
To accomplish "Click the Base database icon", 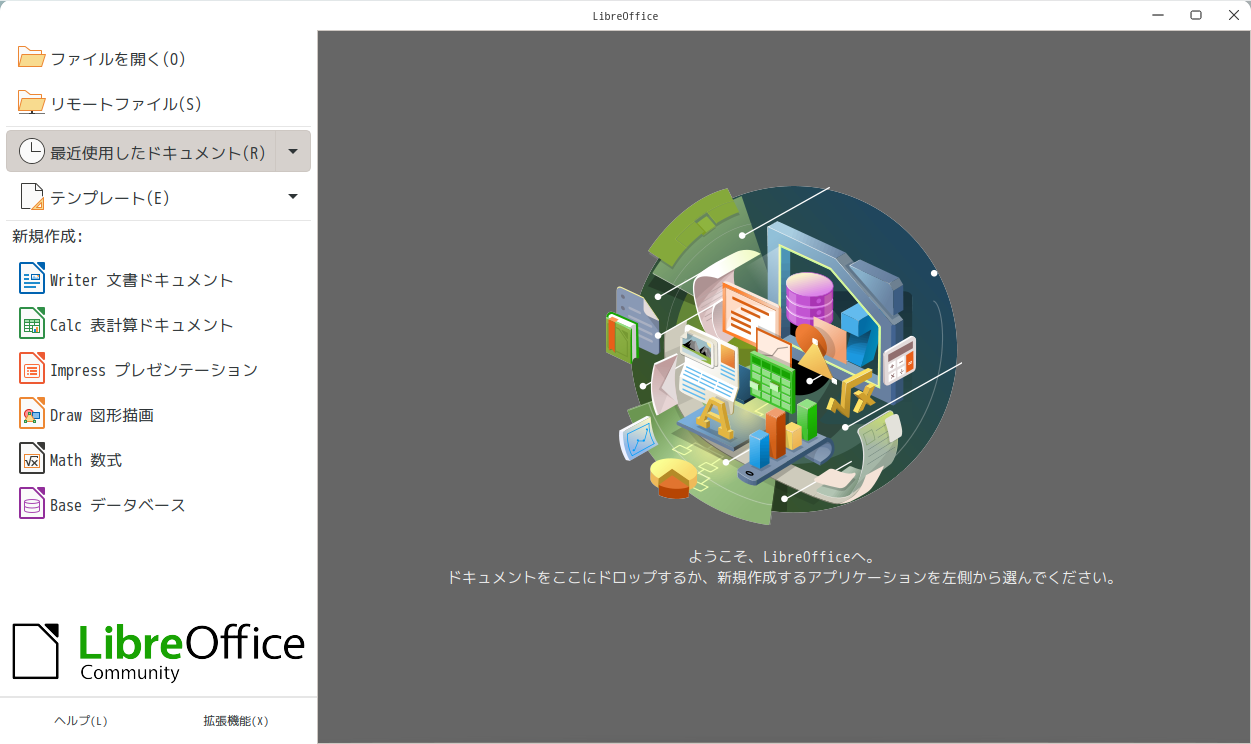I will (x=32, y=504).
